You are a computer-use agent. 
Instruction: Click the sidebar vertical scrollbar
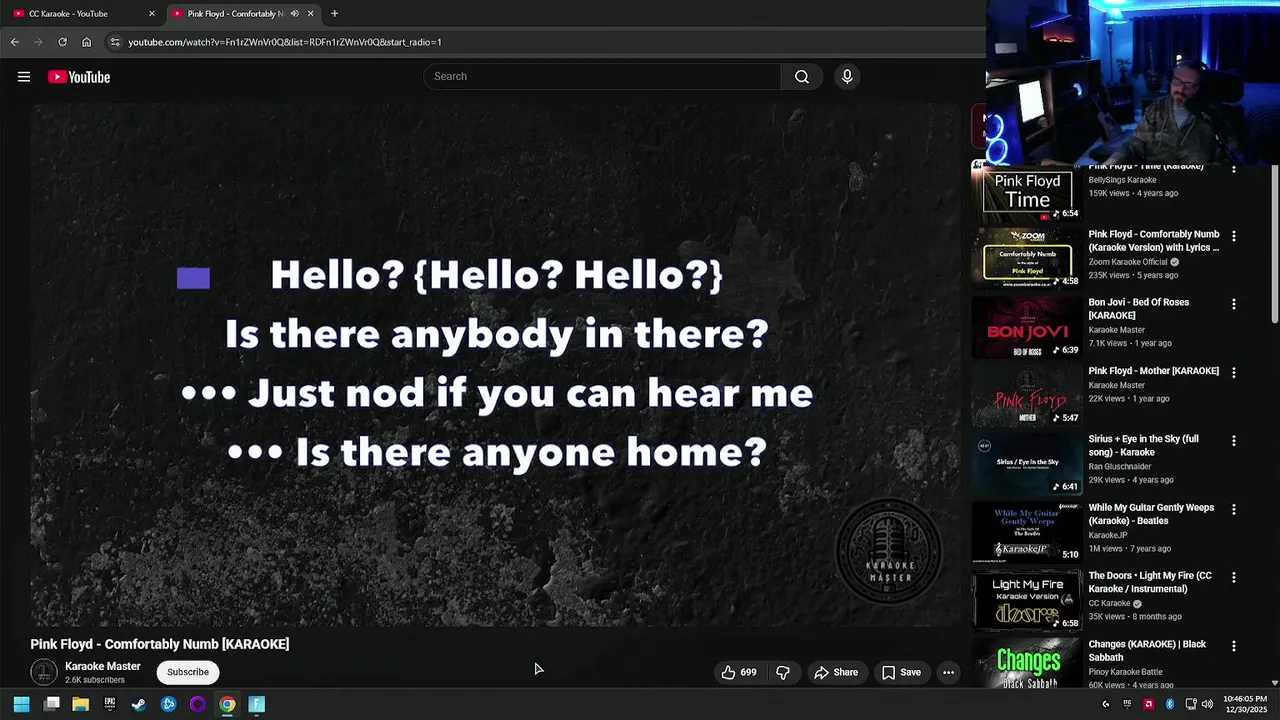[1274, 246]
